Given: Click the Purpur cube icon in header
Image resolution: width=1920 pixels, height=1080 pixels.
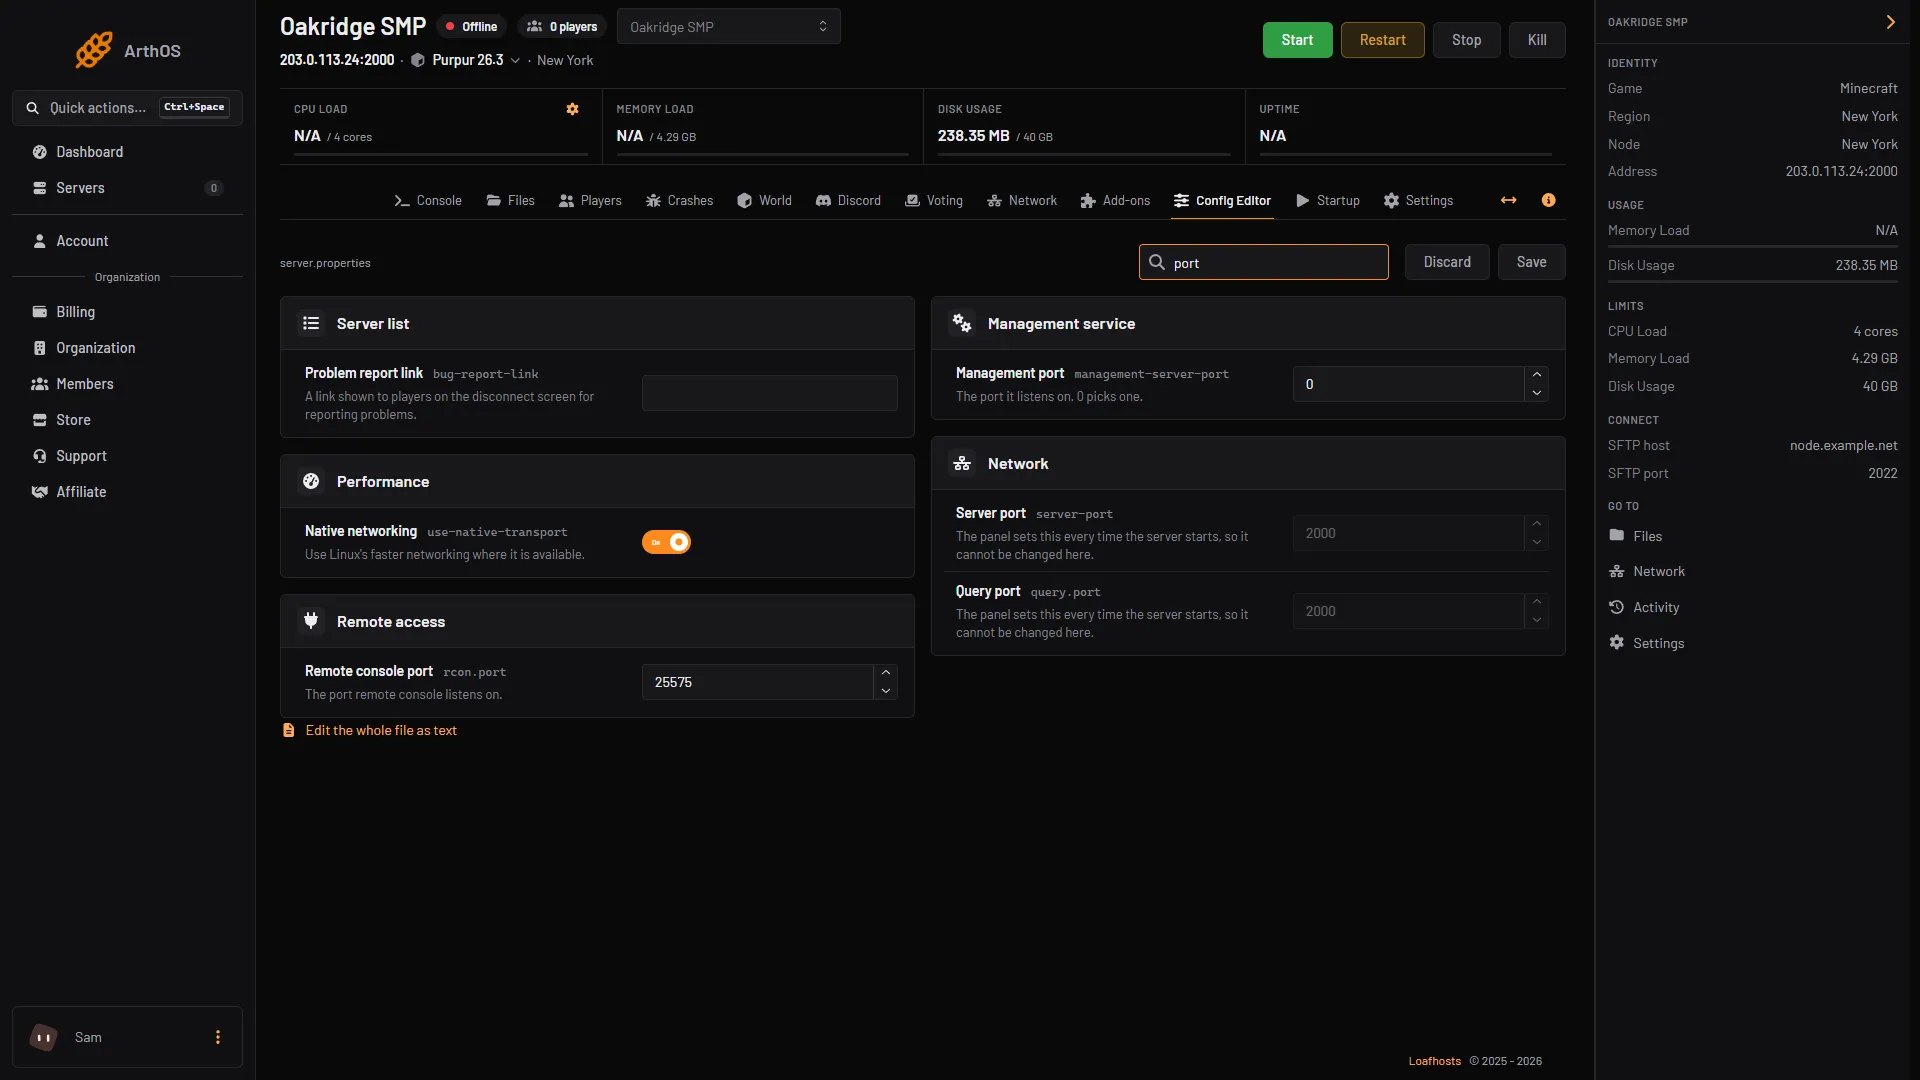Looking at the screenshot, I should click(418, 60).
